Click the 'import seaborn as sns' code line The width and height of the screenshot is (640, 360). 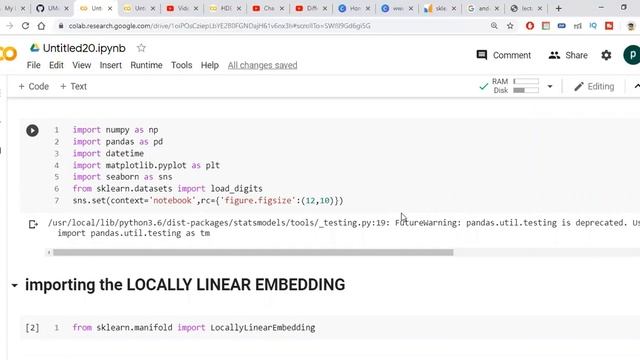click(x=122, y=177)
